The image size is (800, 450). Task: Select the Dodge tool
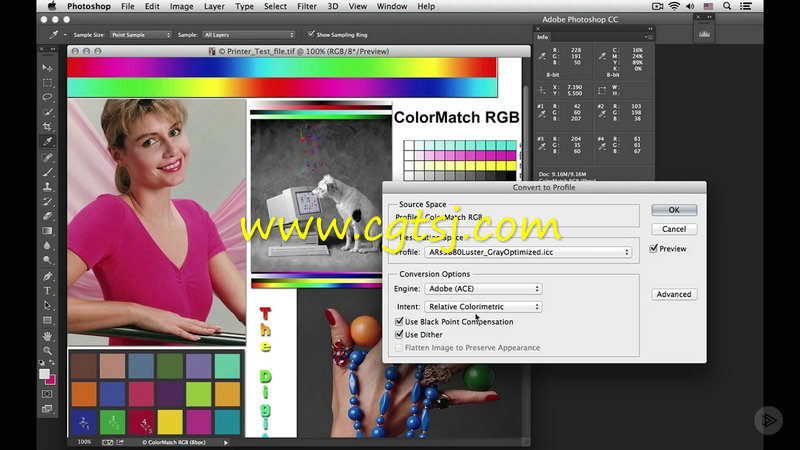(x=47, y=261)
